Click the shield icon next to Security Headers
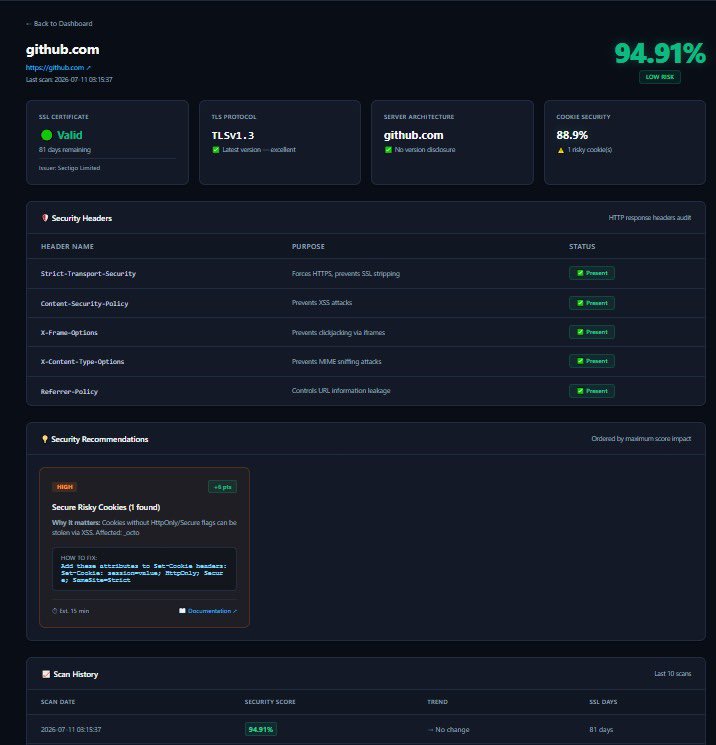The width and height of the screenshot is (716, 745). (x=45, y=218)
